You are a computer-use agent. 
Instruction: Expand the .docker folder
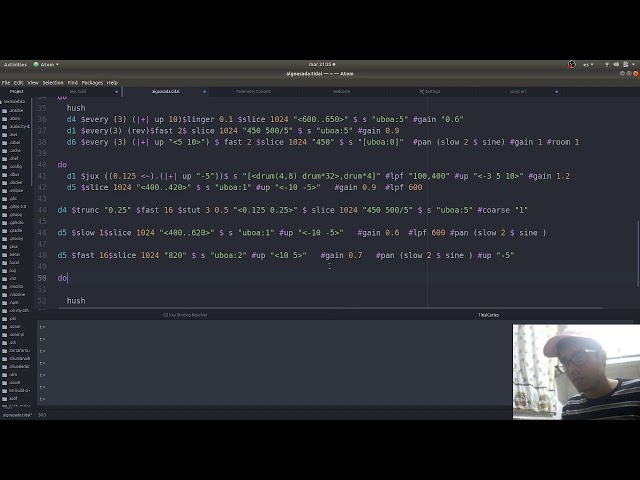tap(16, 182)
